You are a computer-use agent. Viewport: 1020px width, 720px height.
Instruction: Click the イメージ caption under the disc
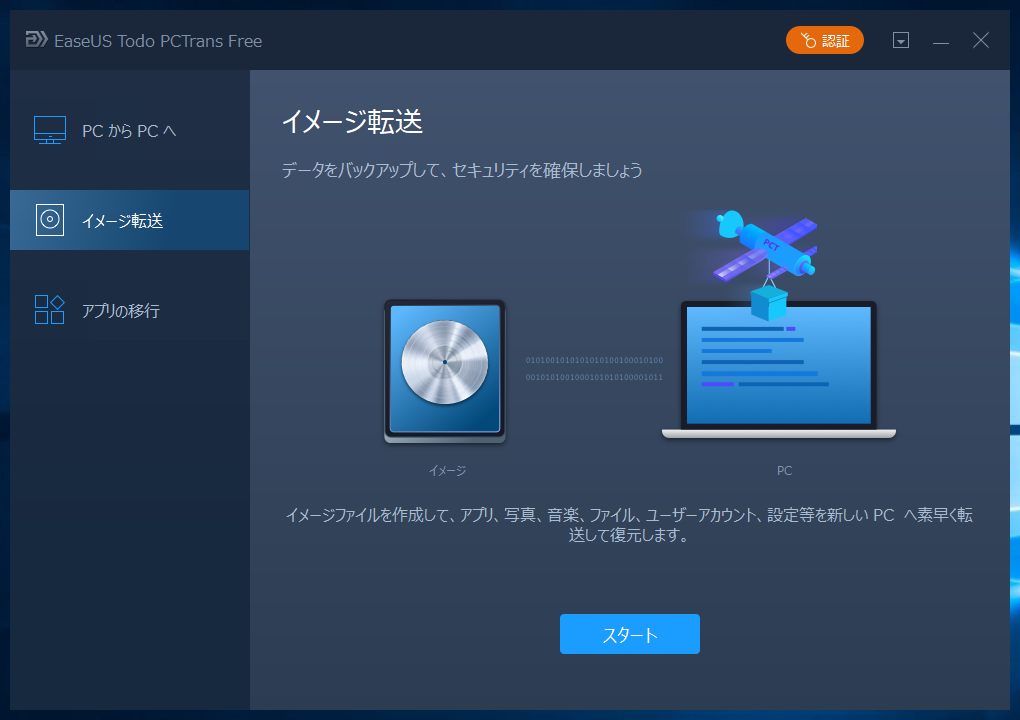tap(448, 470)
